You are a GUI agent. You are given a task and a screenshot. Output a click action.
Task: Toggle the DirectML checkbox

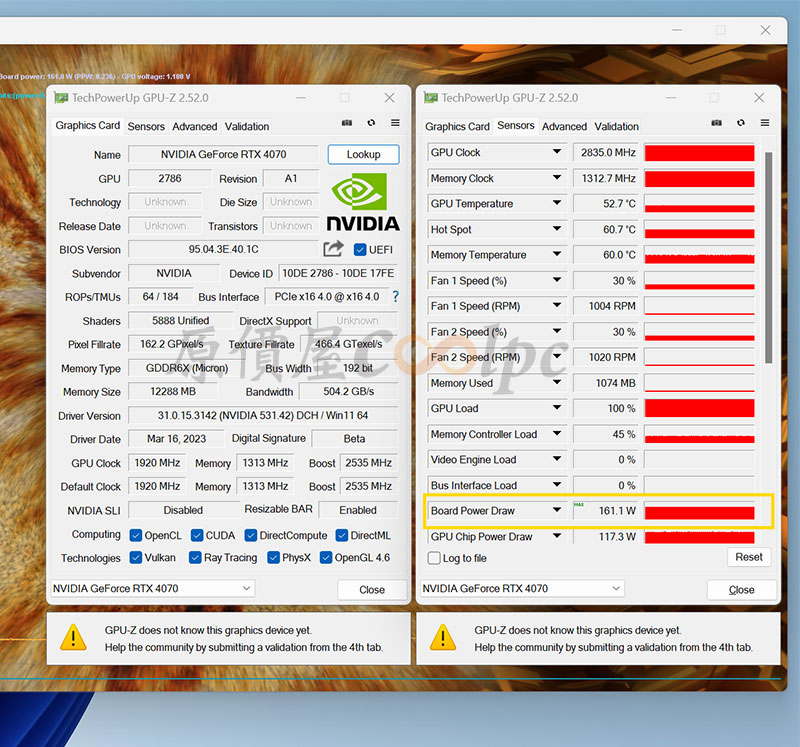click(341, 535)
